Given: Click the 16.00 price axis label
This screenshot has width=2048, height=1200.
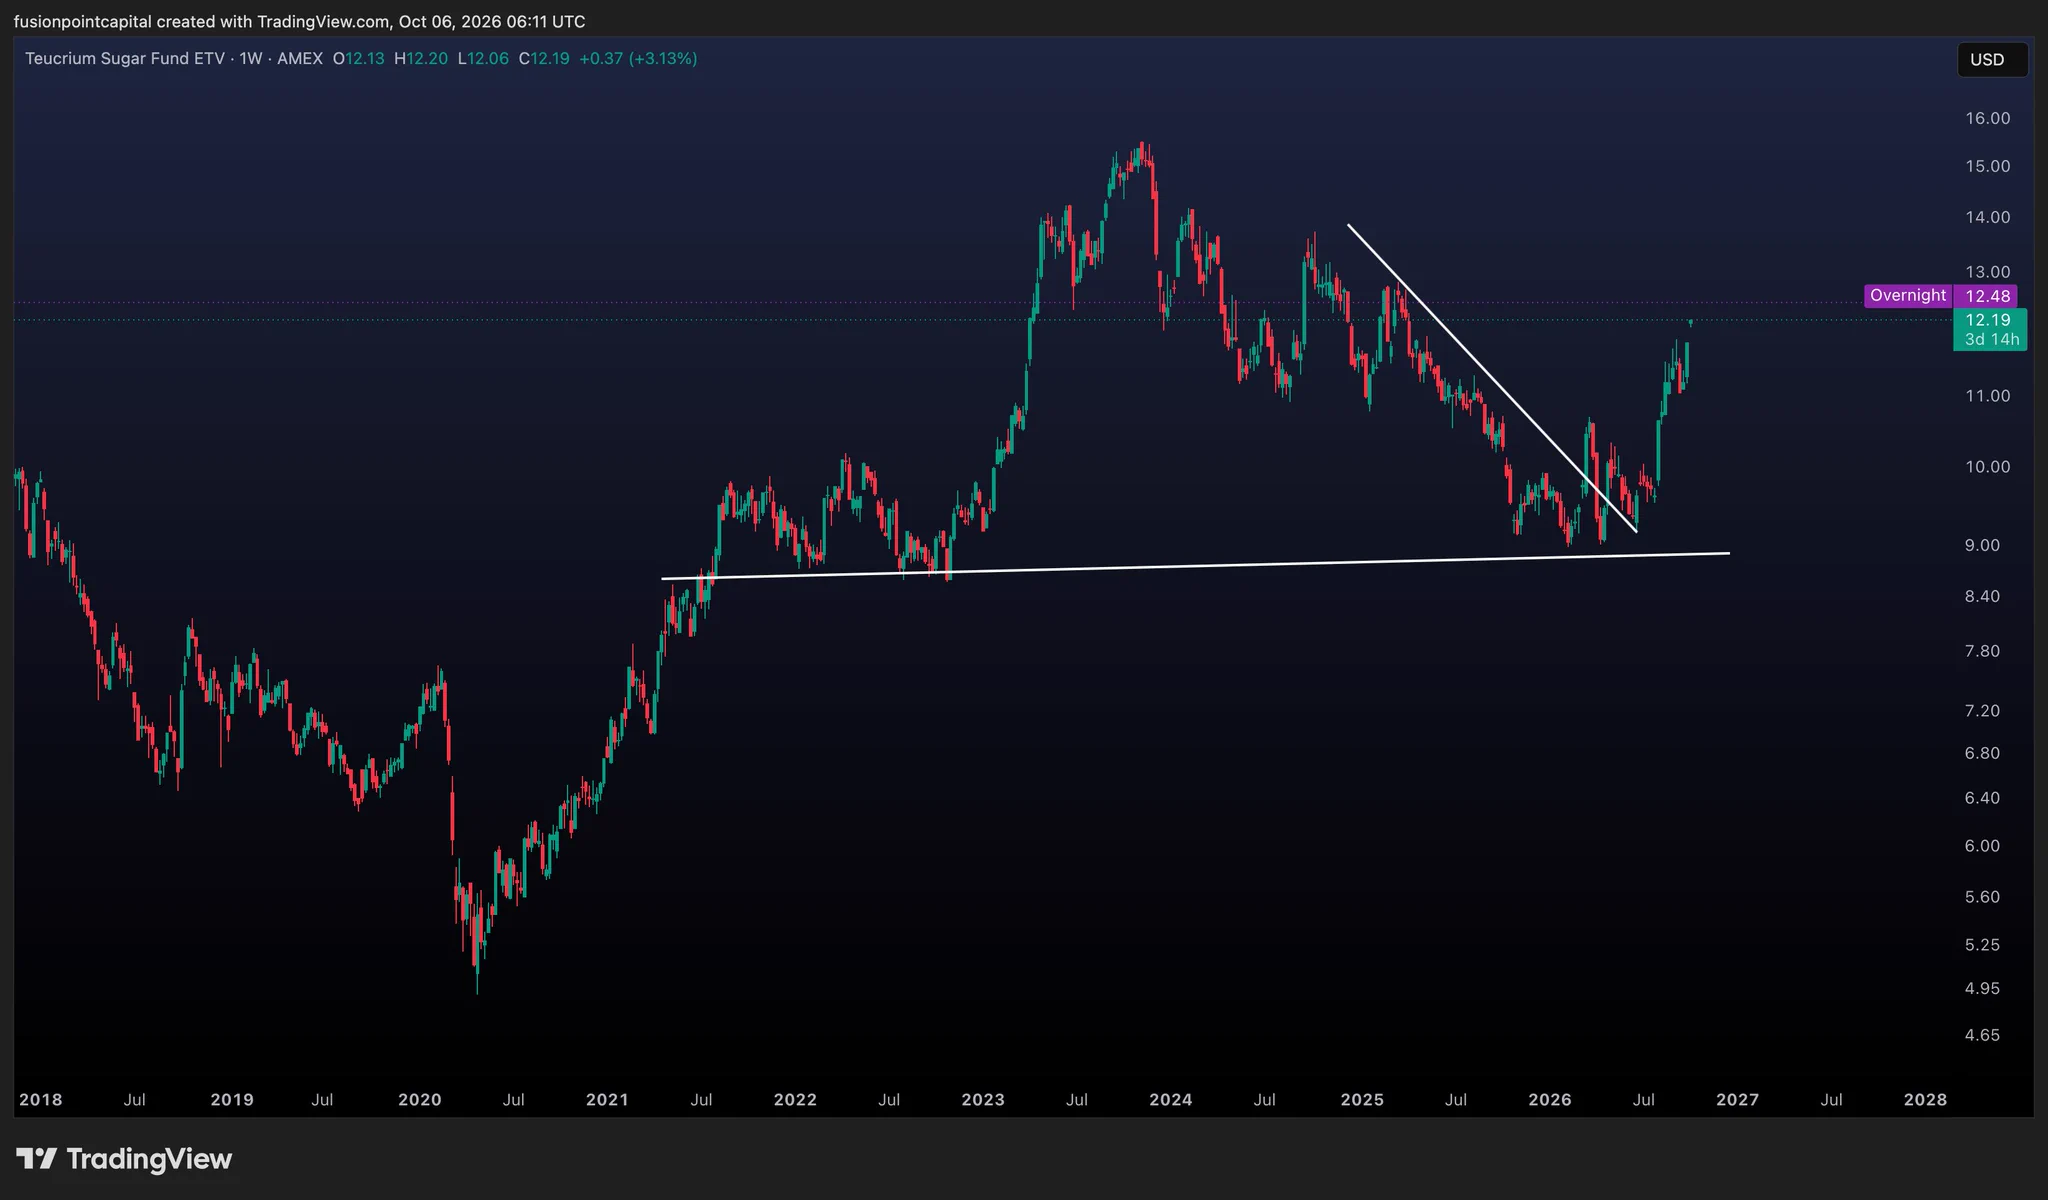Looking at the screenshot, I should (x=1987, y=118).
